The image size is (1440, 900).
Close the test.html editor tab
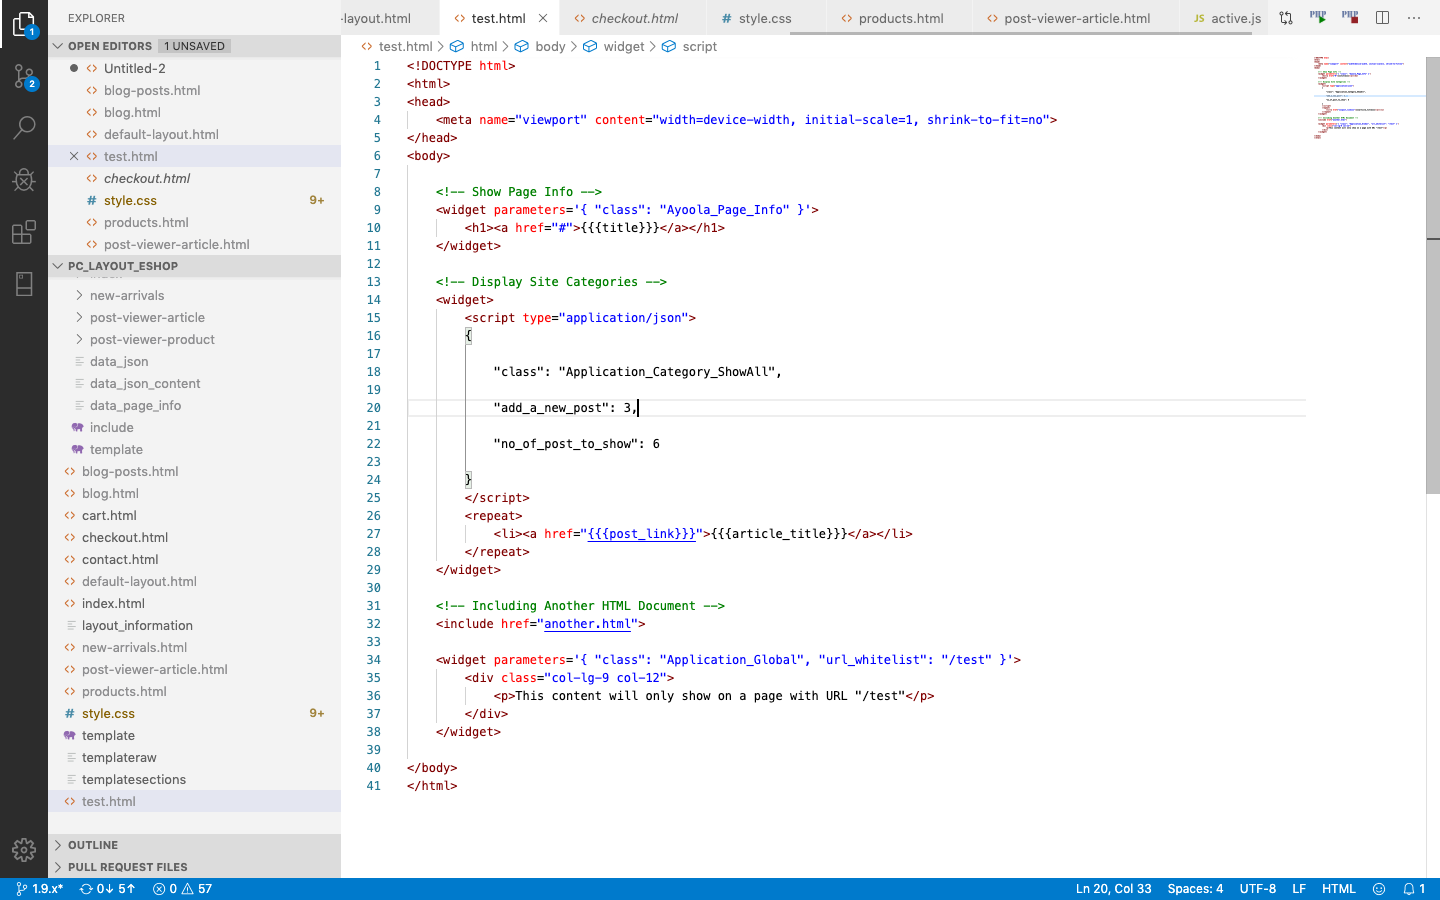[543, 18]
